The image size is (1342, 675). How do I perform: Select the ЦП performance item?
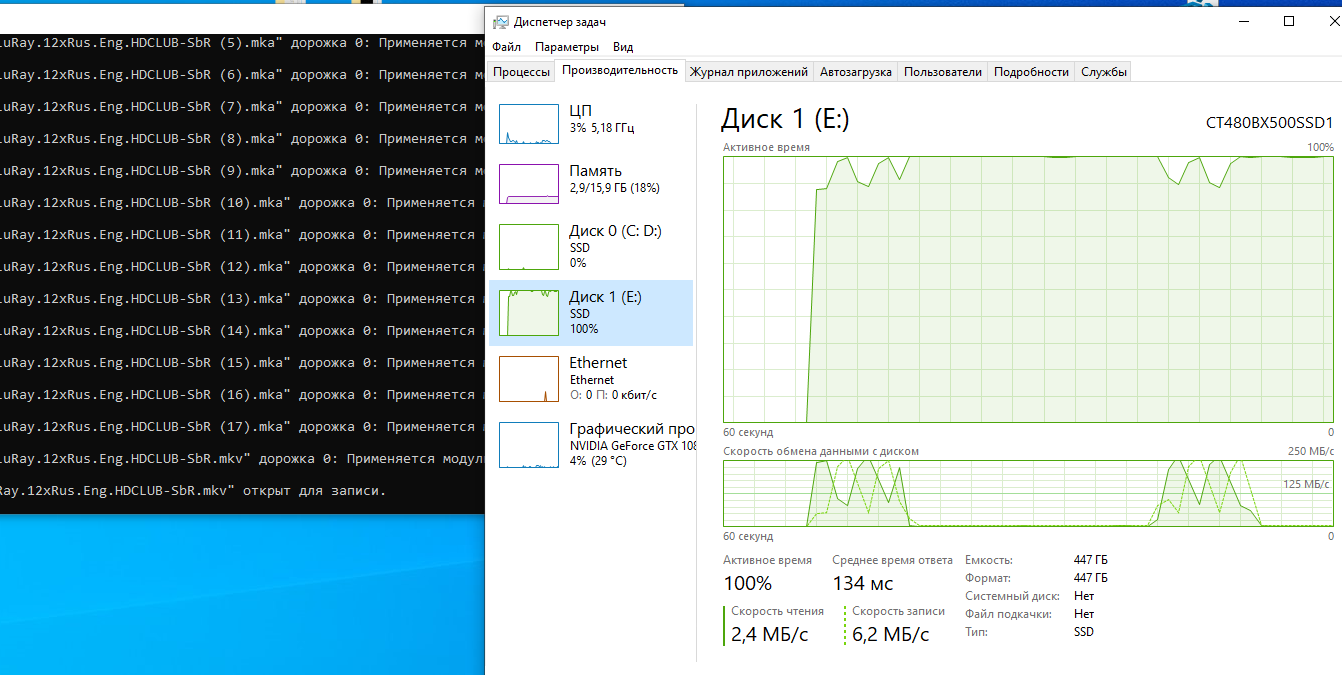591,122
